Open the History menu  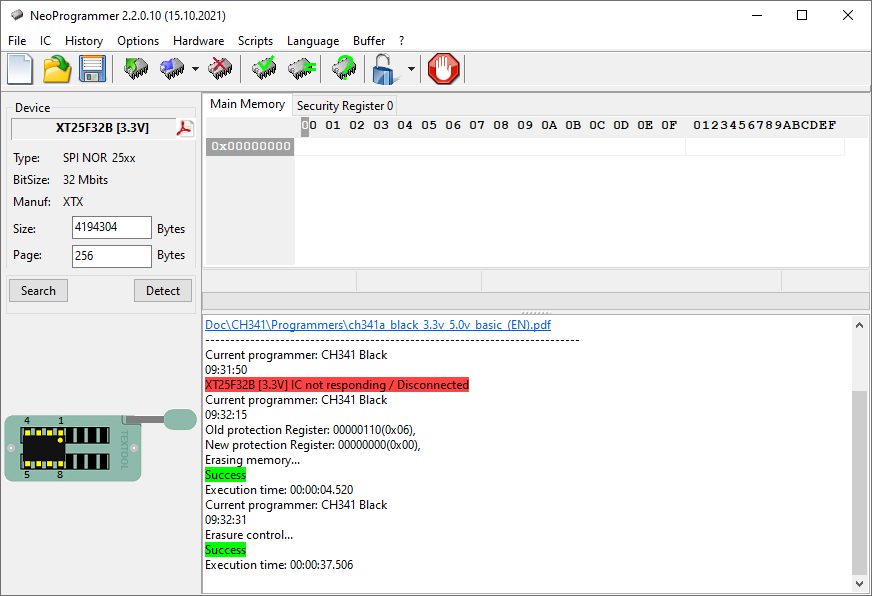click(x=84, y=41)
